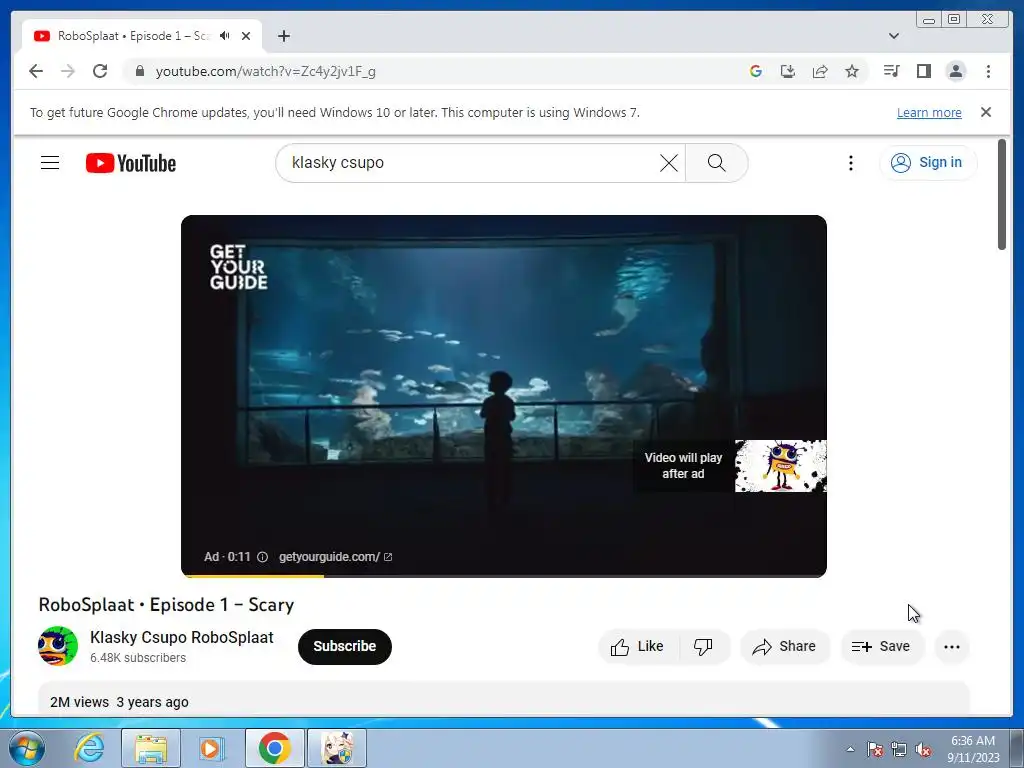Open Chrome profile avatar
Viewport: 1024px width, 768px height.
(955, 71)
